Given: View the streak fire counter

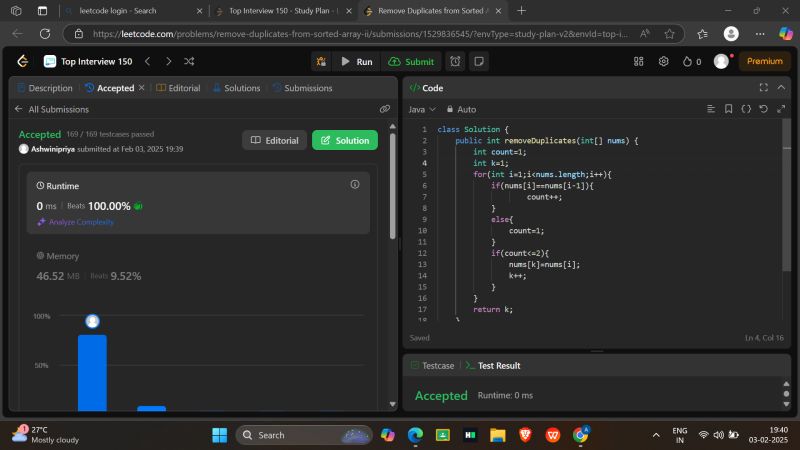Looking at the screenshot, I should click(692, 62).
